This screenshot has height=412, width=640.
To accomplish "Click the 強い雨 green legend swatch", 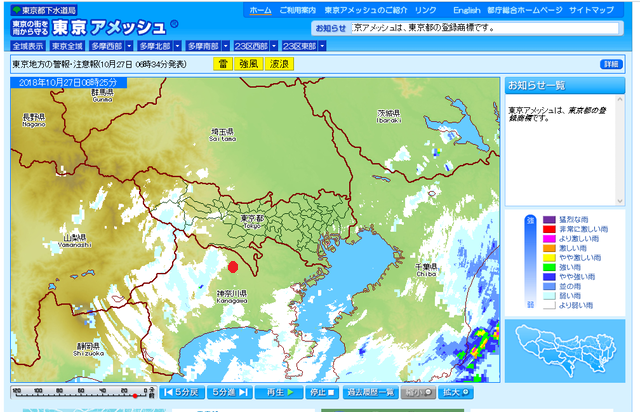I will click(x=549, y=267).
